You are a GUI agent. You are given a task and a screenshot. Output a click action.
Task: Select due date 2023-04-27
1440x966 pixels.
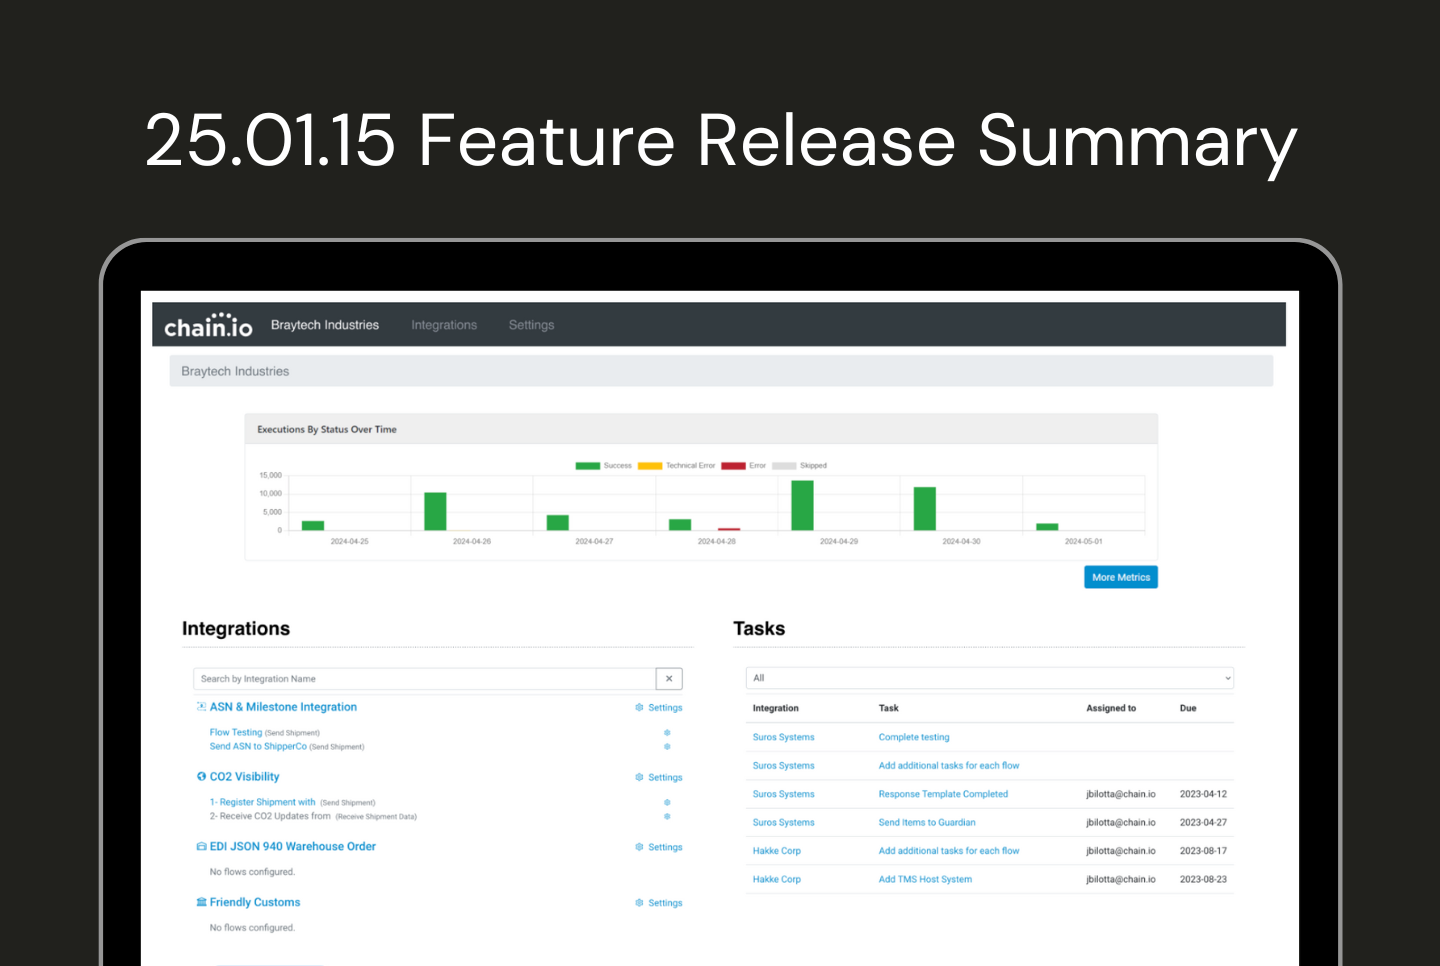(1203, 823)
